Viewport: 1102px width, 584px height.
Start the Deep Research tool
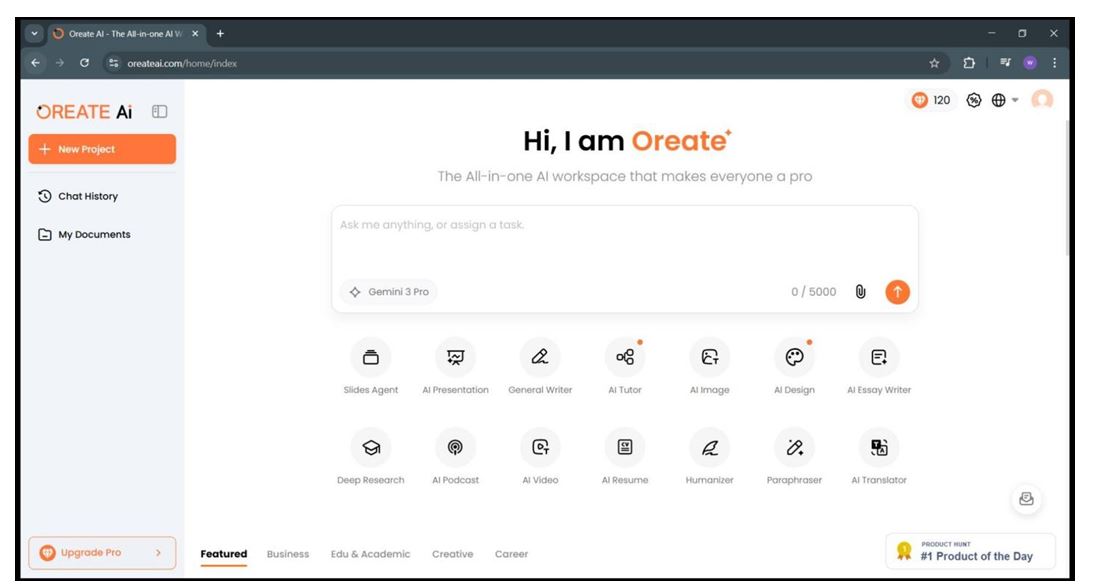pos(370,447)
